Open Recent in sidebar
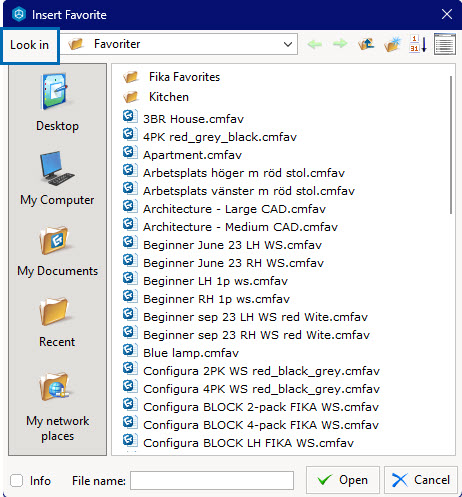462x497 pixels. pyautogui.click(x=57, y=322)
